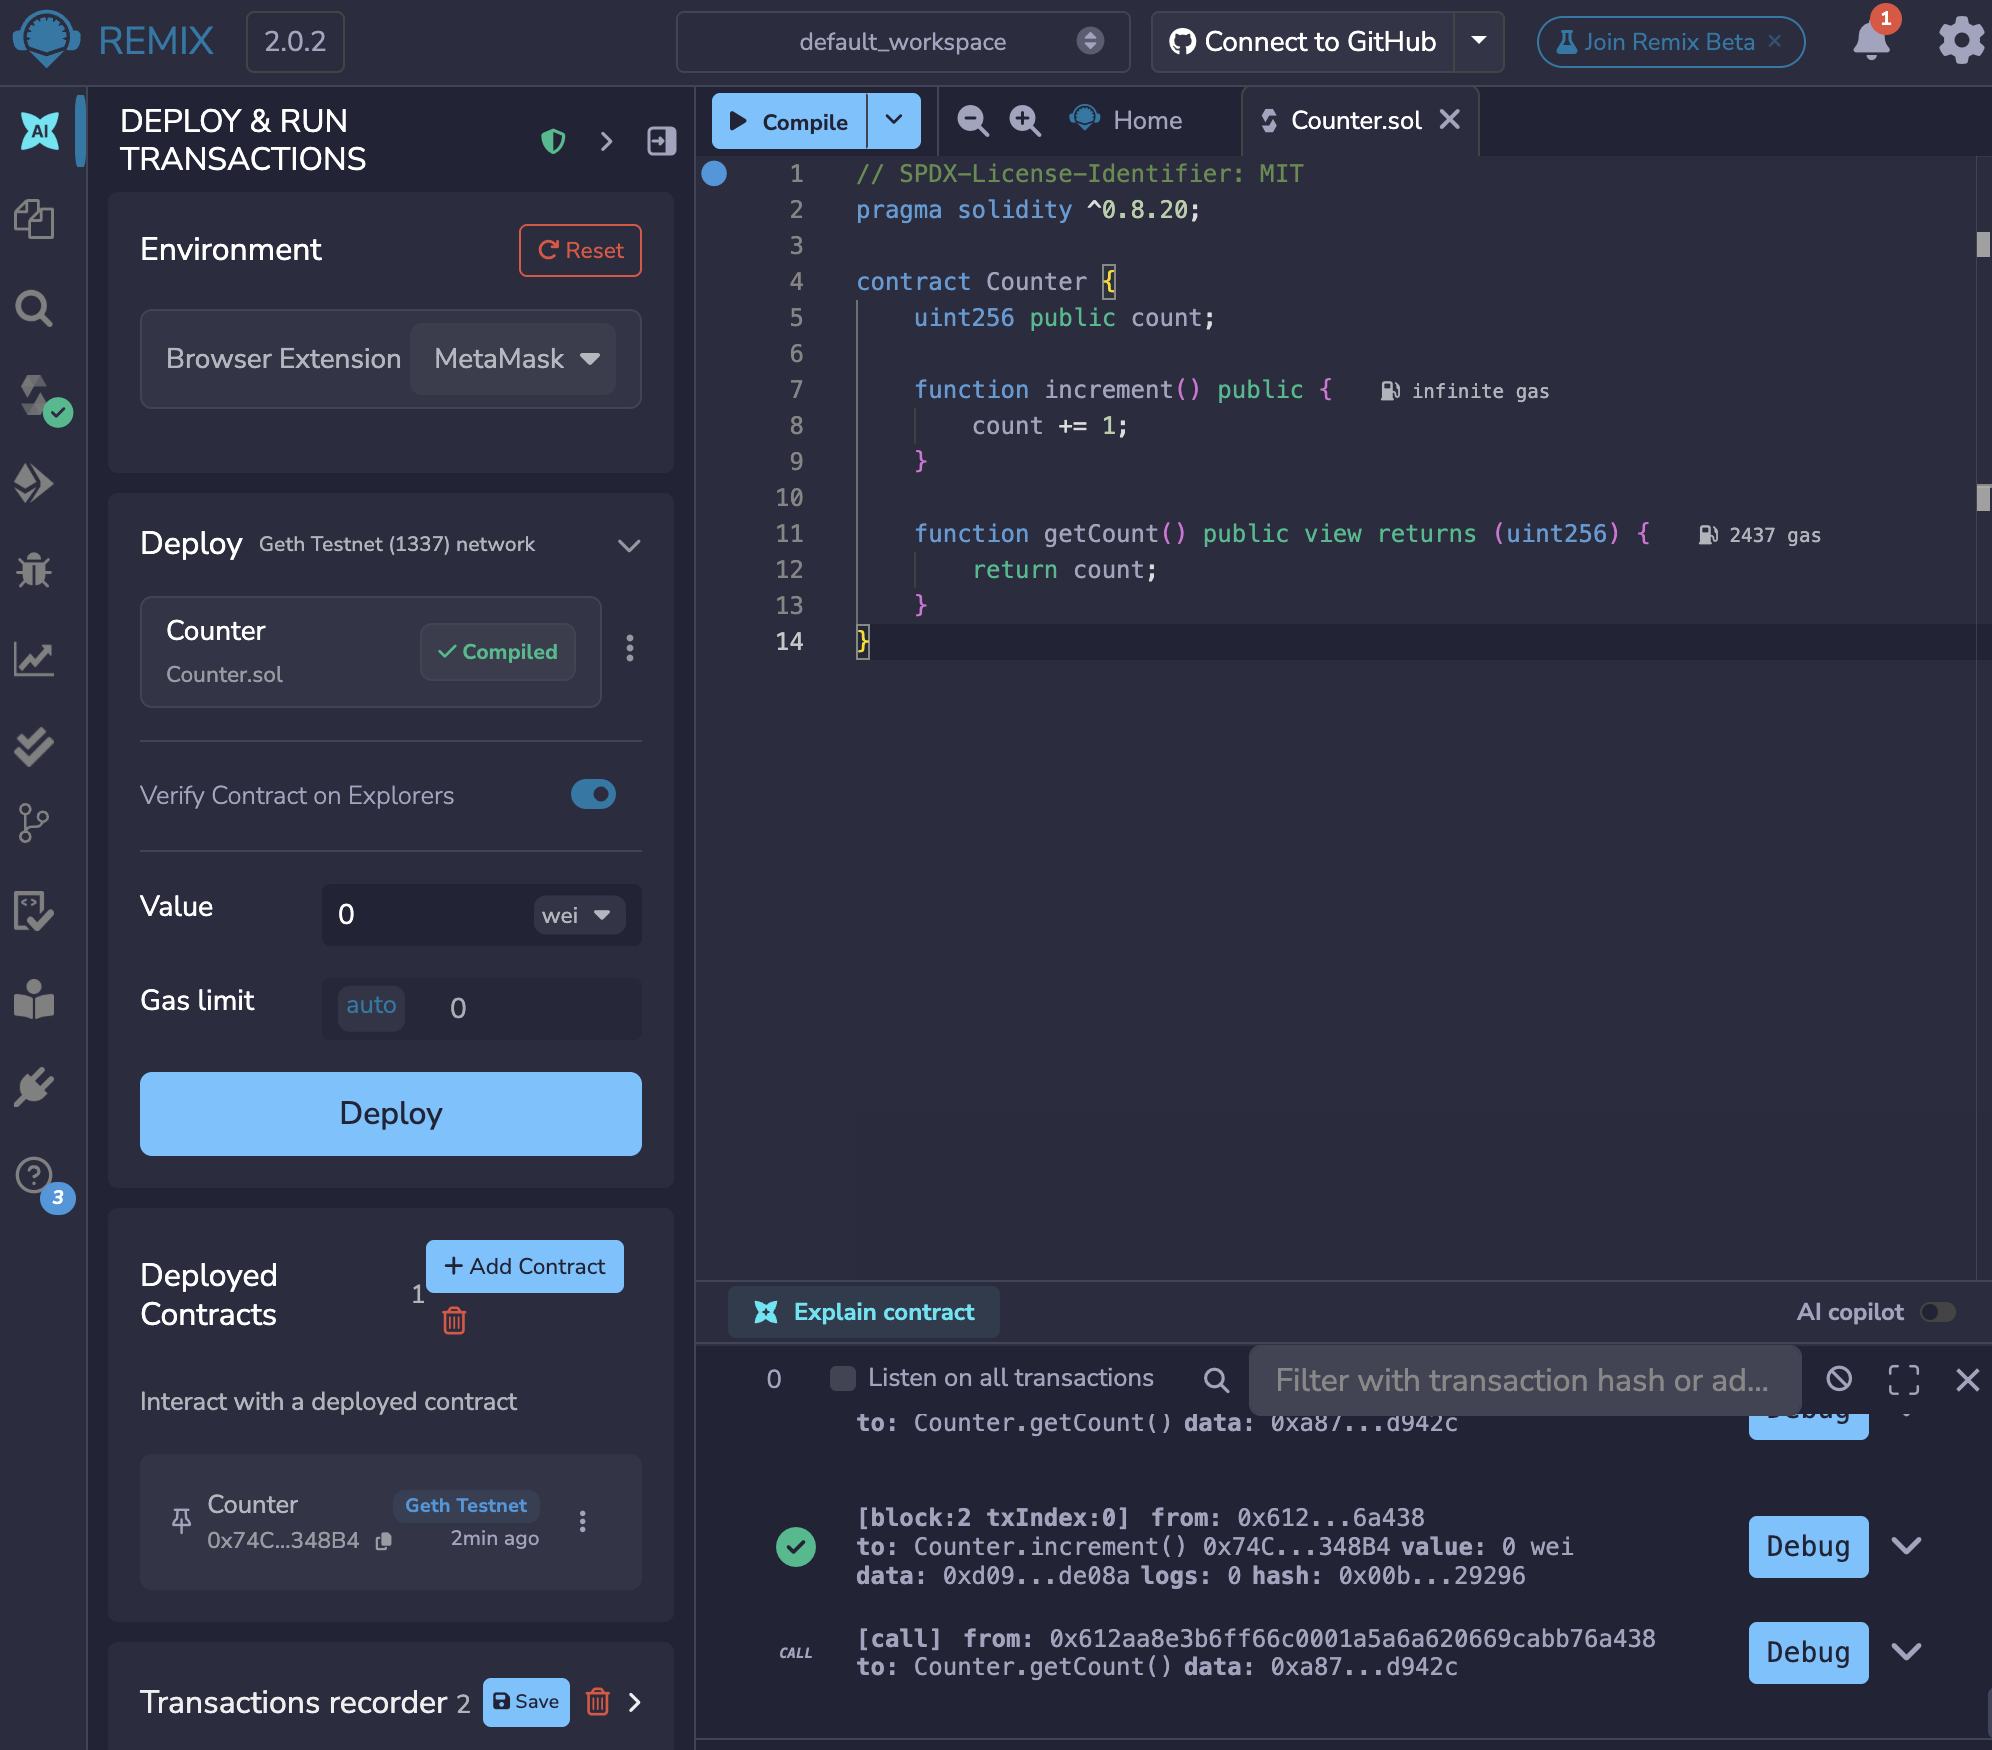1992x1750 pixels.
Task: Click Explain contract
Action: [864, 1312]
